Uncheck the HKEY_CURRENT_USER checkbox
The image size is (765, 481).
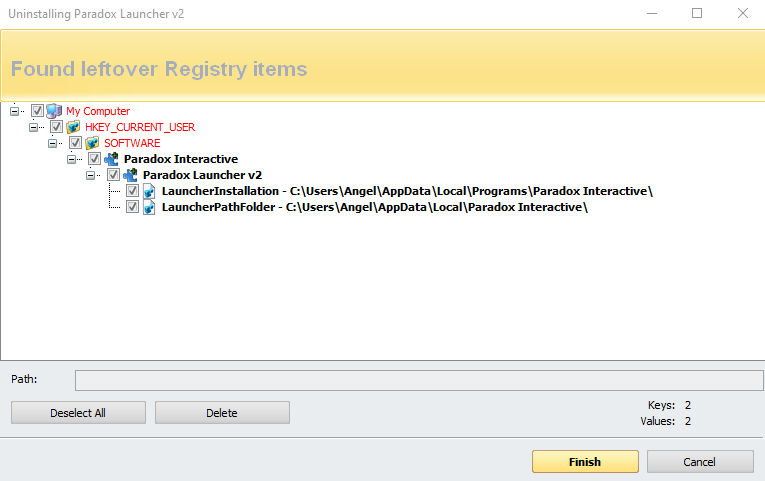pyautogui.click(x=57, y=127)
